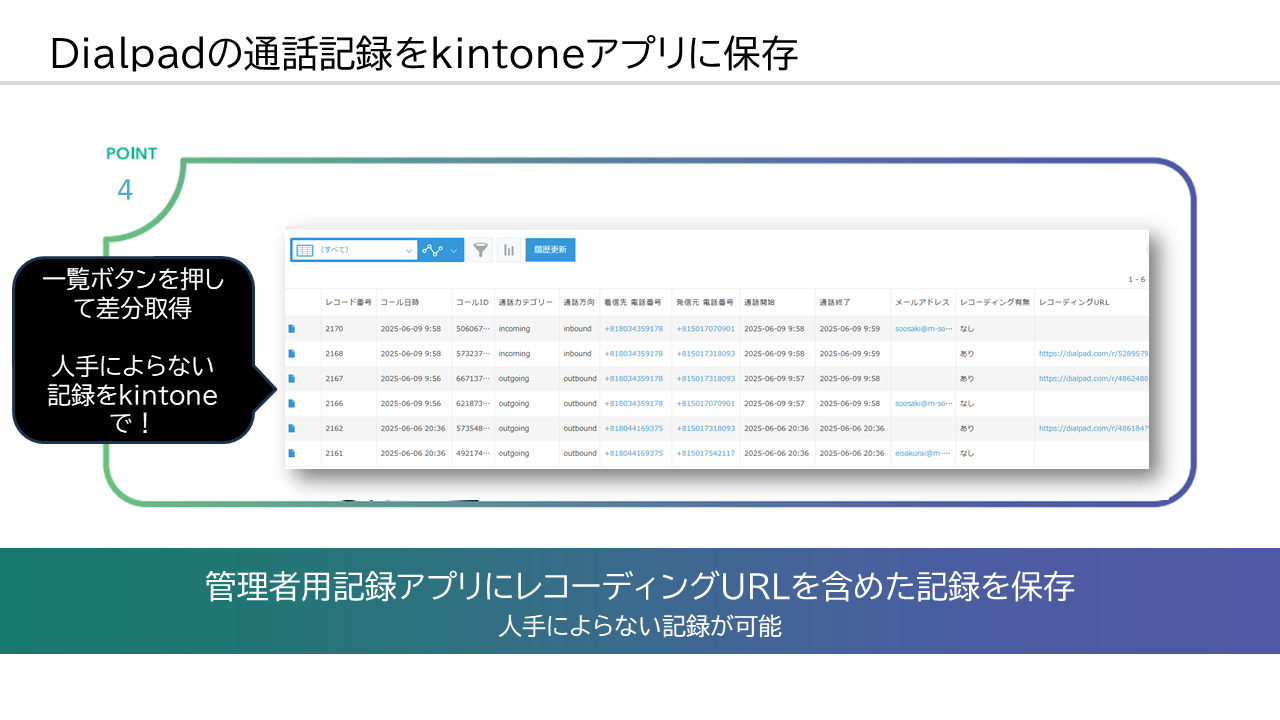Click the 通話カテゴリー column header
Viewport: 1280px width, 720px height.
525,302
